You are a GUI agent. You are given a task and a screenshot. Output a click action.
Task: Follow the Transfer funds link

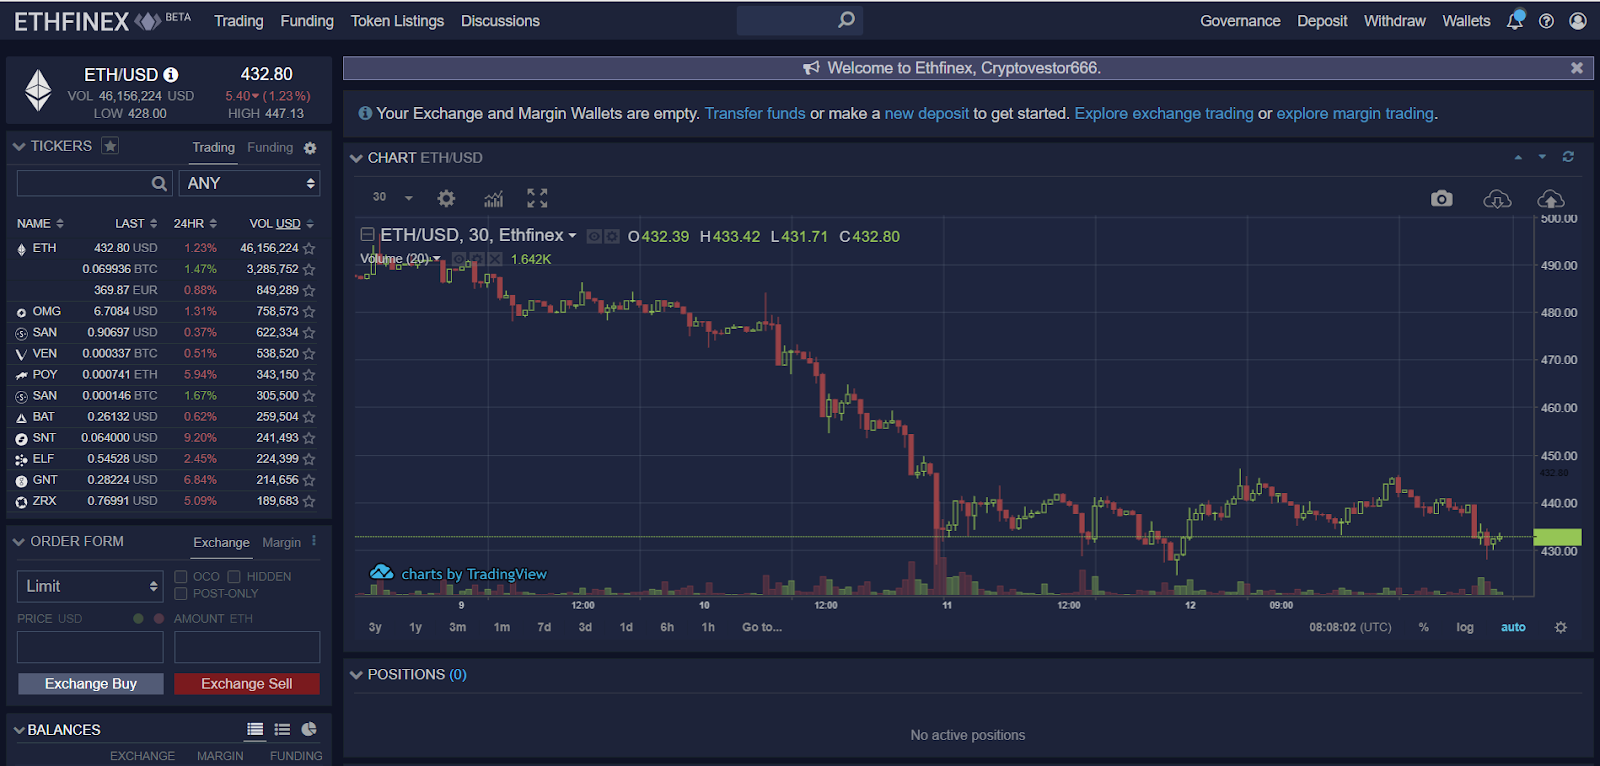[755, 114]
